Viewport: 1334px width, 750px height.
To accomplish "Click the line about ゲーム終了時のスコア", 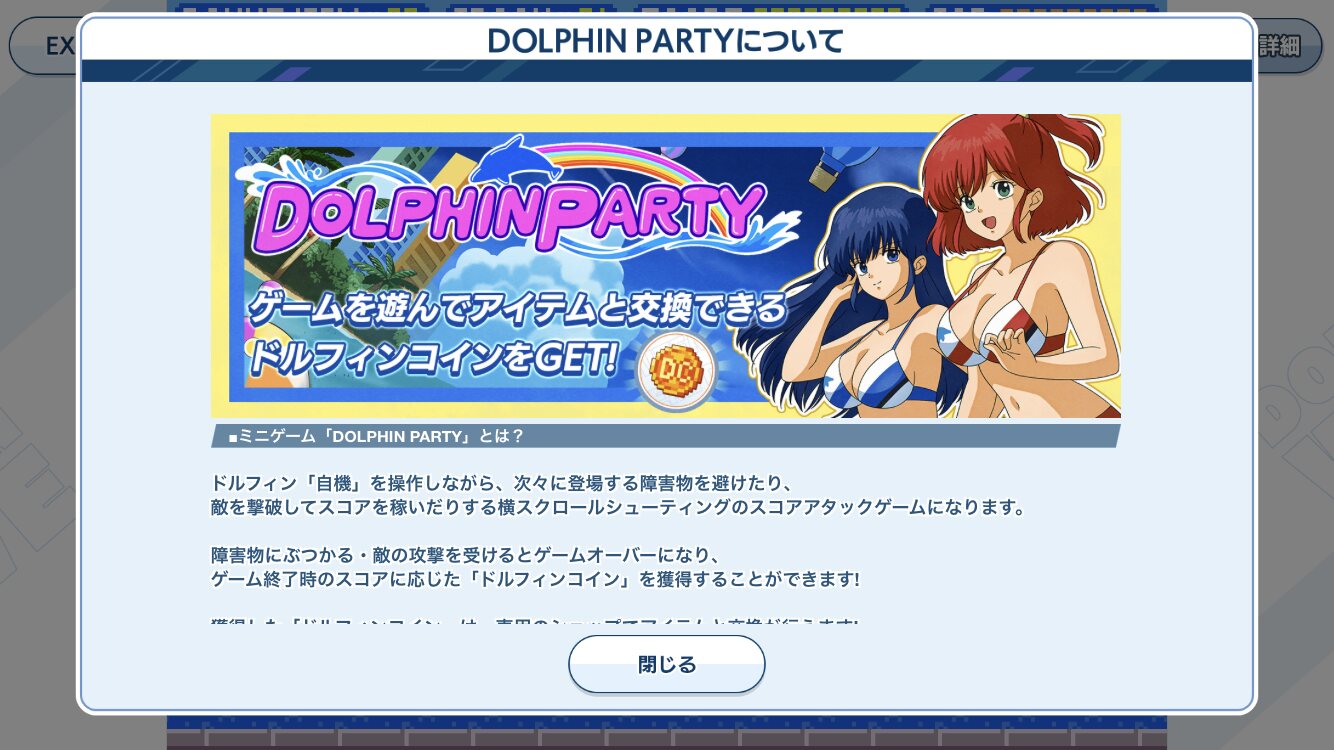I will click(x=535, y=579).
